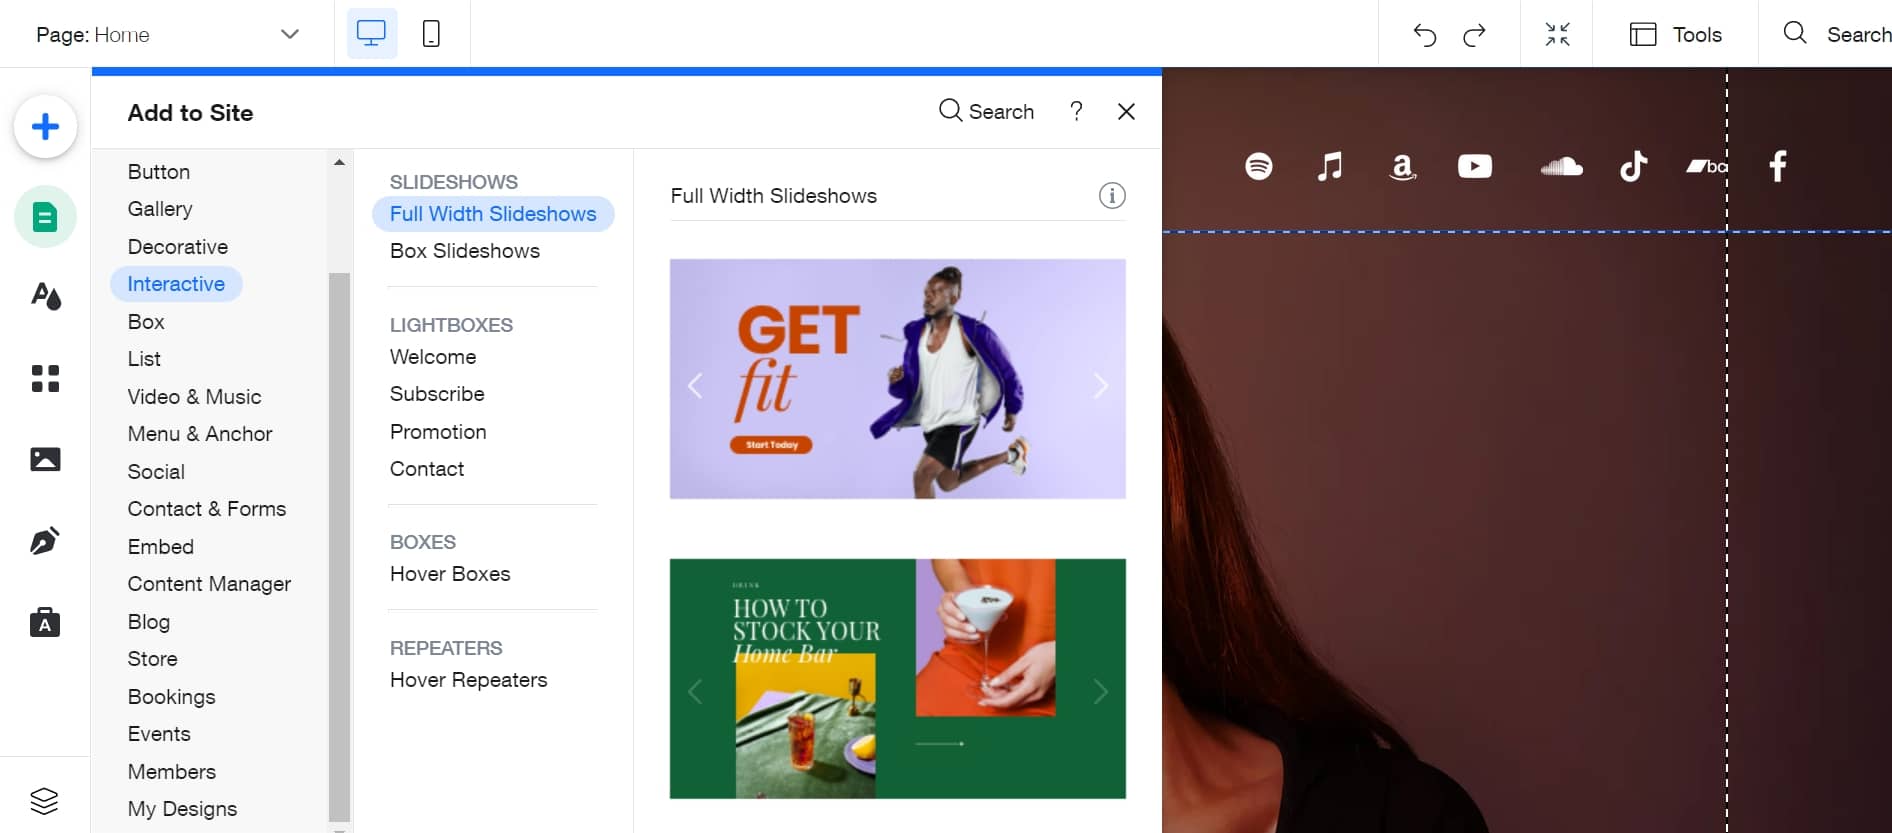Screen dimensions: 1892x833
Task: Click the SoundCloud icon on the canvas
Action: click(1561, 166)
